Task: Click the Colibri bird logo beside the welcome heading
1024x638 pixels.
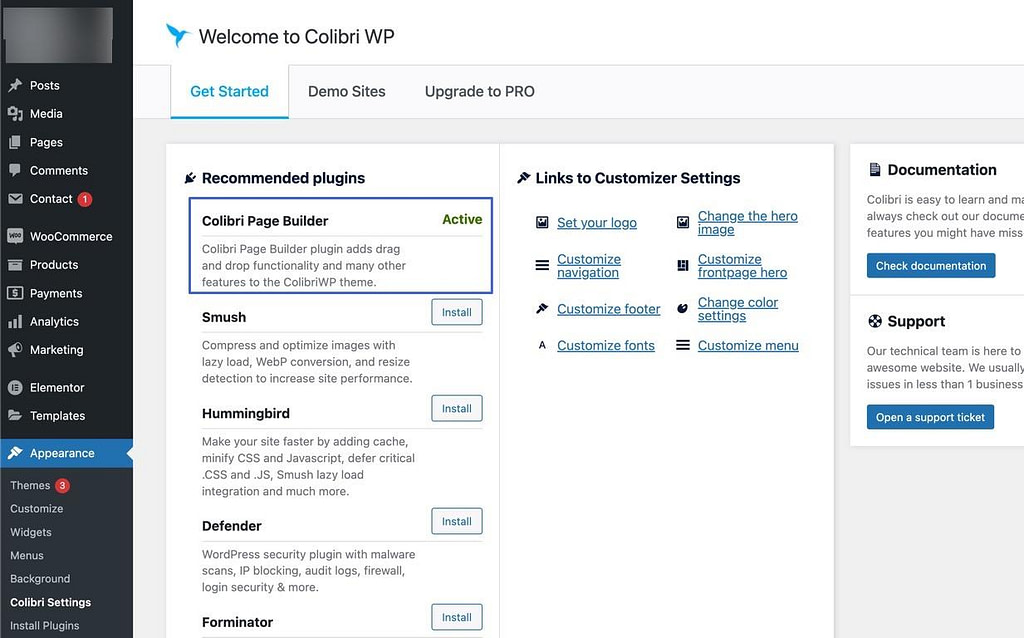Action: 178,34
